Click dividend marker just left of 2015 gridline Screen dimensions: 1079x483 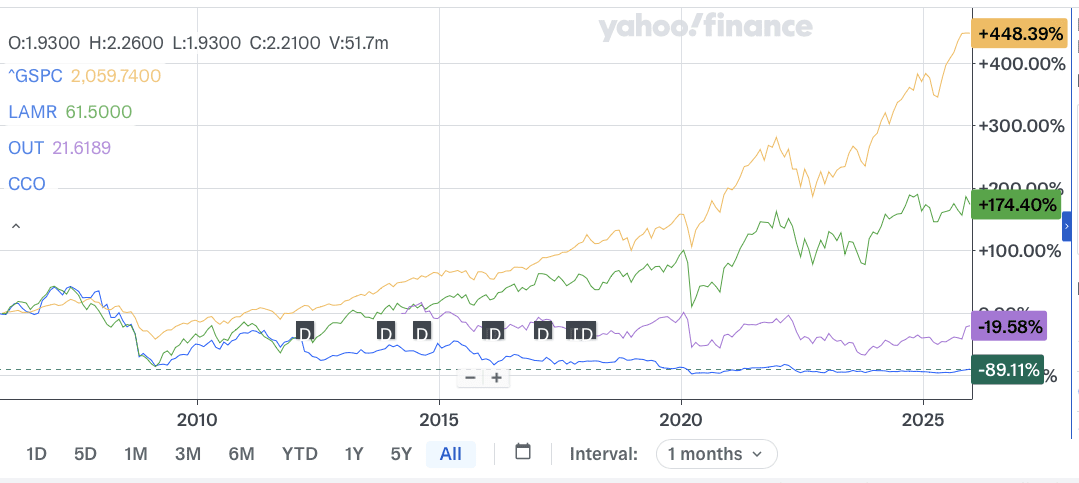point(422,331)
